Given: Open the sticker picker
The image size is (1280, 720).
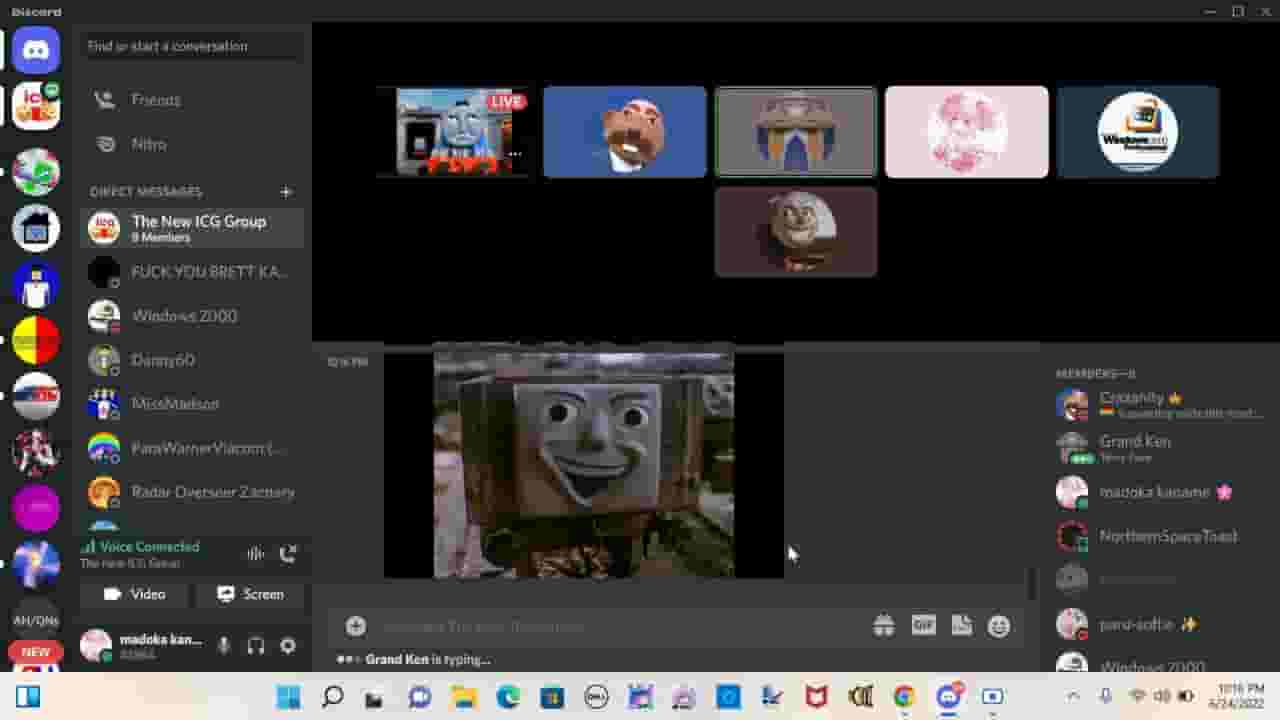Looking at the screenshot, I should 961,626.
